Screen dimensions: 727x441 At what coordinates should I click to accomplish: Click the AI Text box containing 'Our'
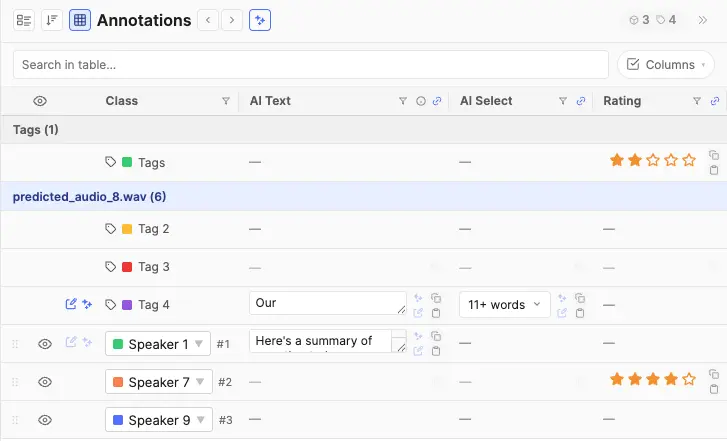tap(327, 303)
